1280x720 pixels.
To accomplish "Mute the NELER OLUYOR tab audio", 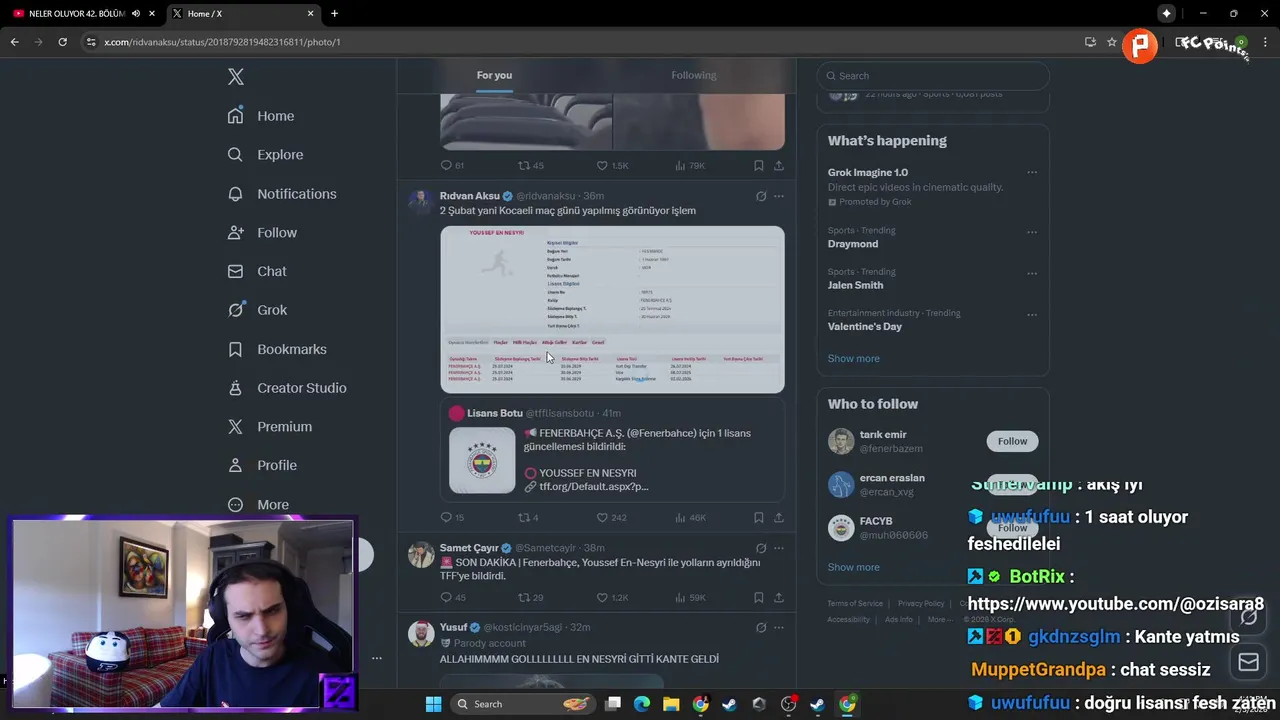I will tap(135, 14).
